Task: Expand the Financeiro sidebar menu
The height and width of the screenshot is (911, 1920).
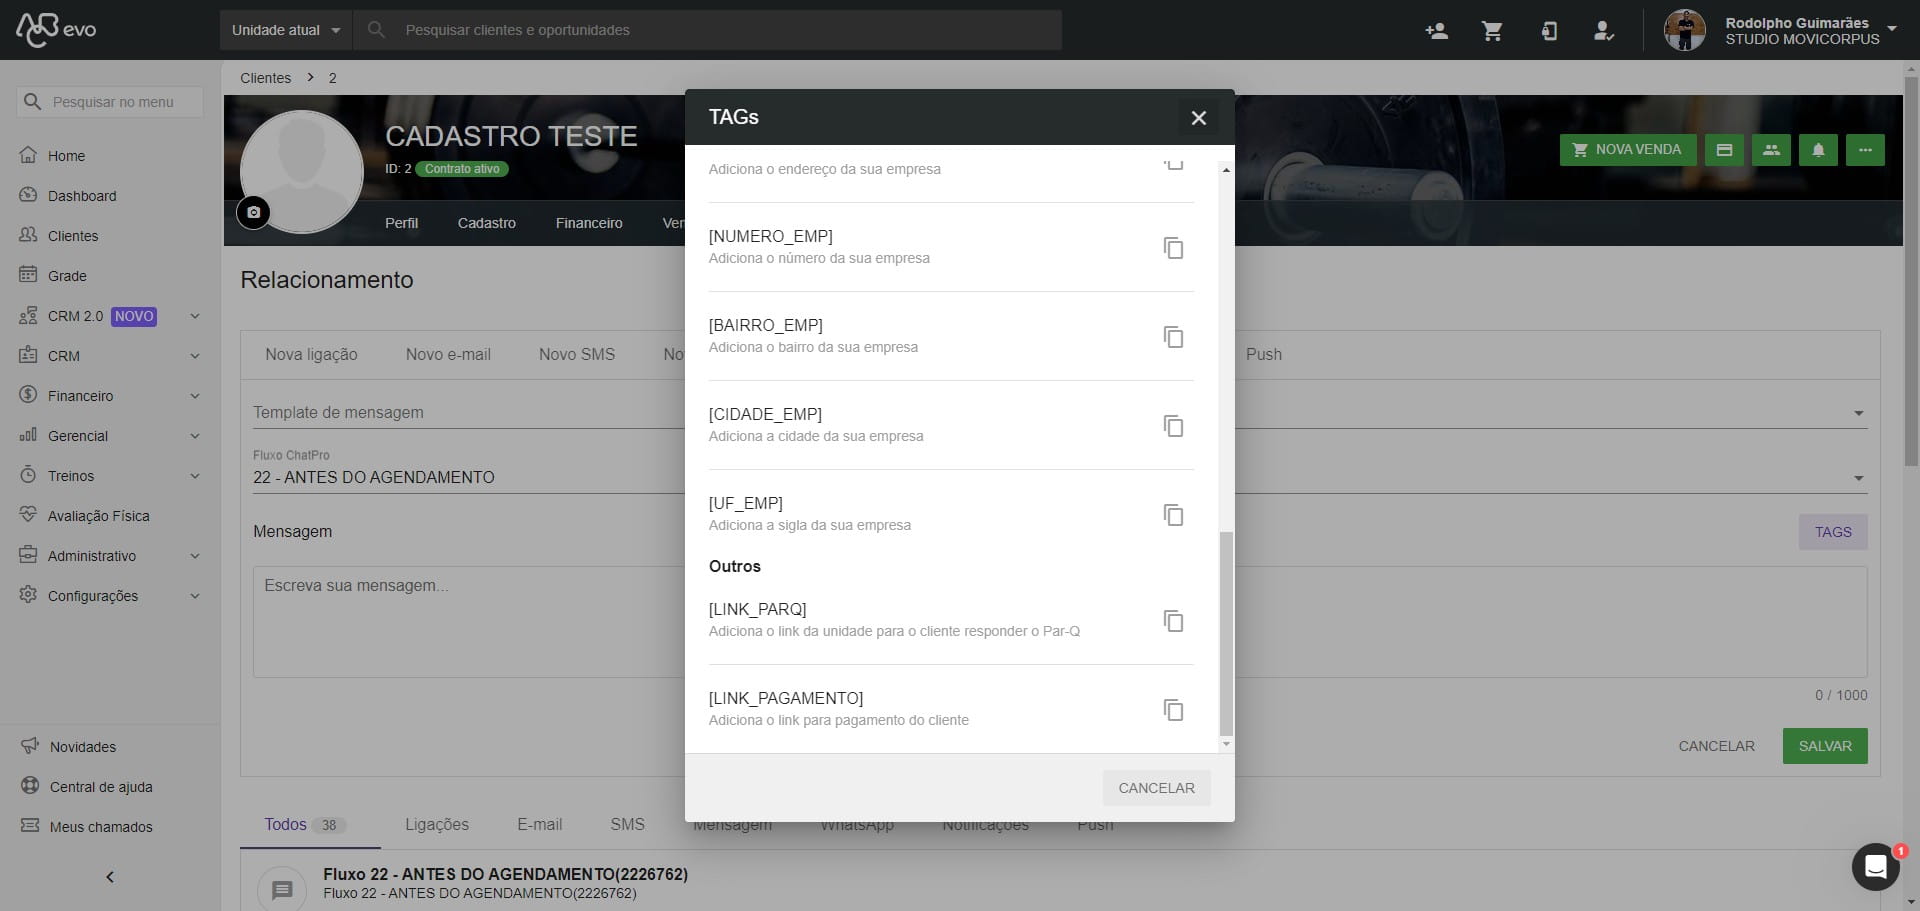Action: pos(110,396)
